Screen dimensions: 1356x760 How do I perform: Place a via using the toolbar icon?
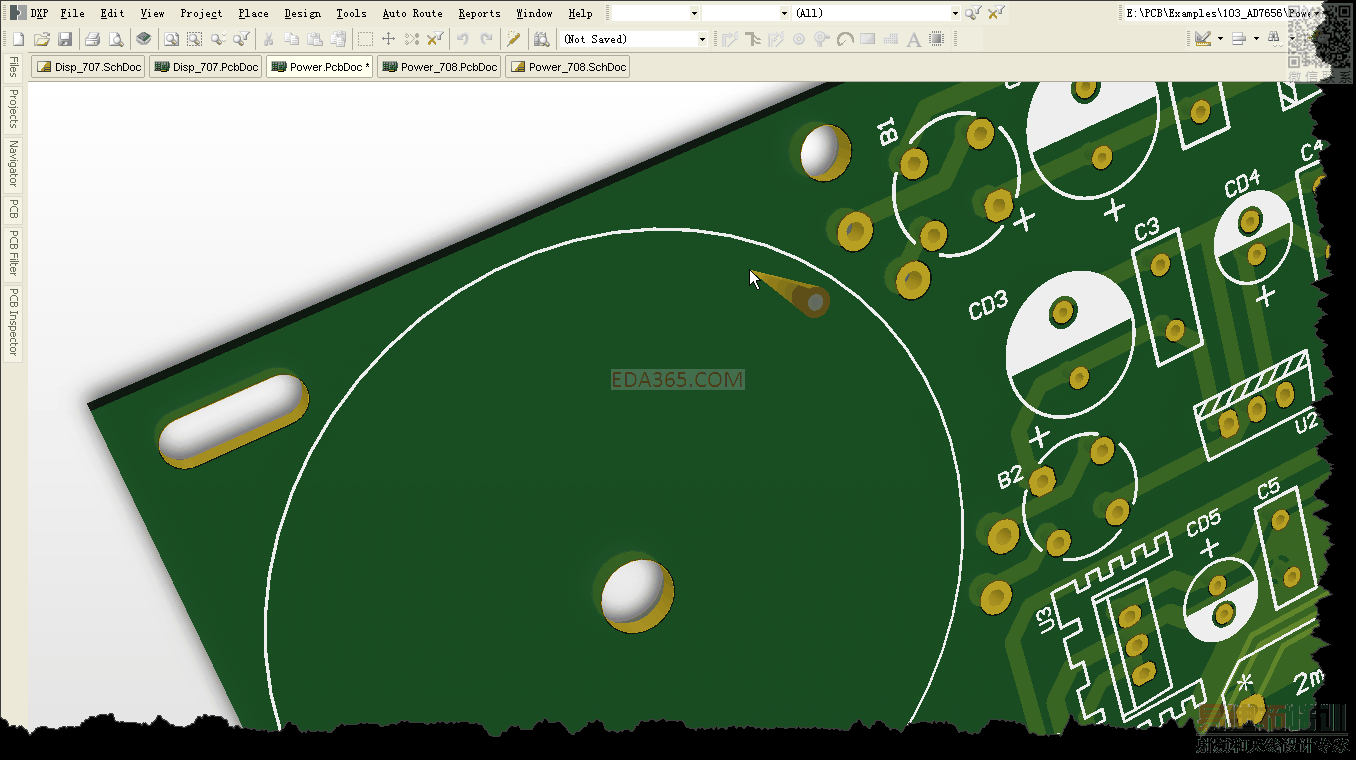tap(822, 39)
